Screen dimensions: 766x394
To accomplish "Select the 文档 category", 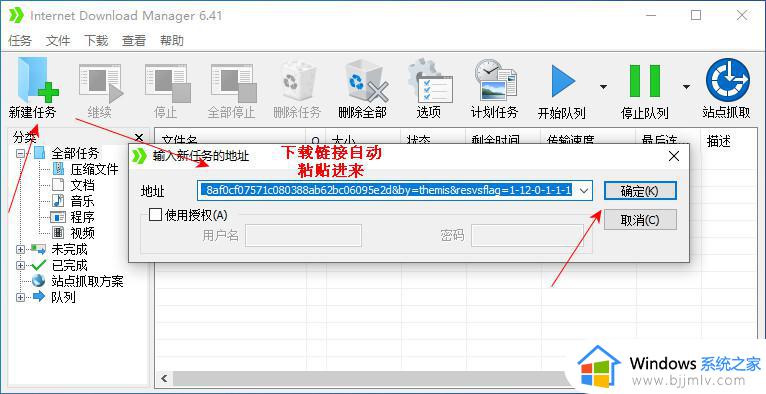I will [x=83, y=186].
